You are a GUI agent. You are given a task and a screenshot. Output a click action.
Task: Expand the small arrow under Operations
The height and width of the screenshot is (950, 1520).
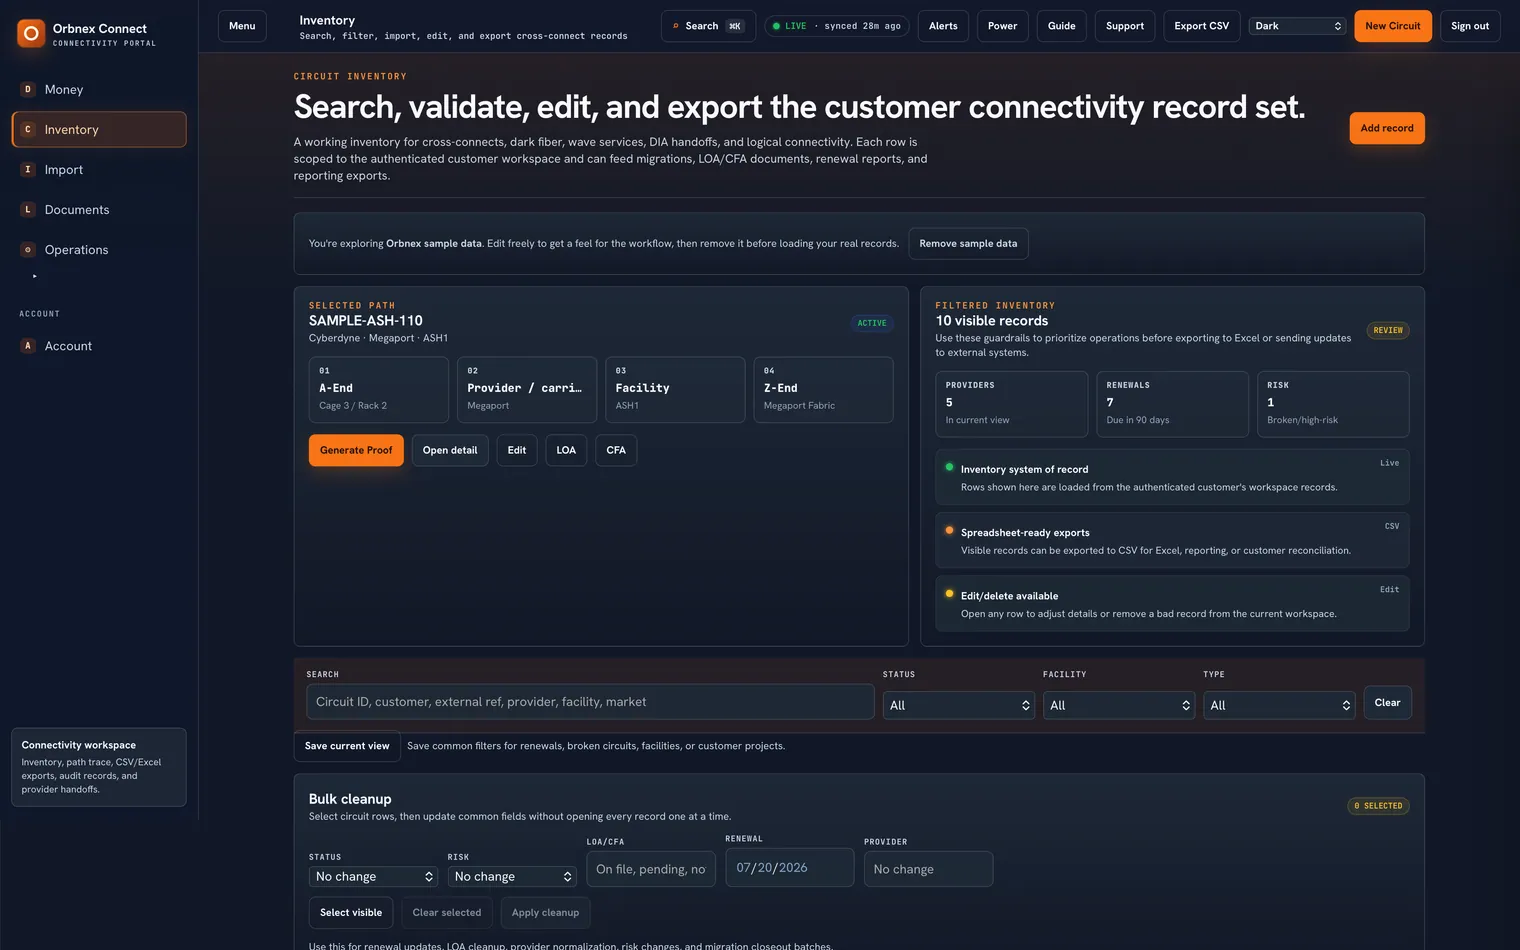tap(34, 276)
